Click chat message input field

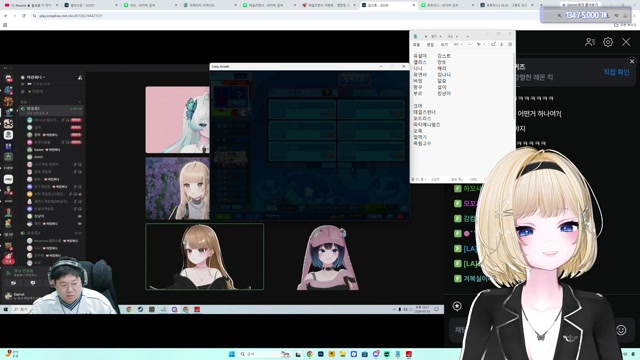531,330
